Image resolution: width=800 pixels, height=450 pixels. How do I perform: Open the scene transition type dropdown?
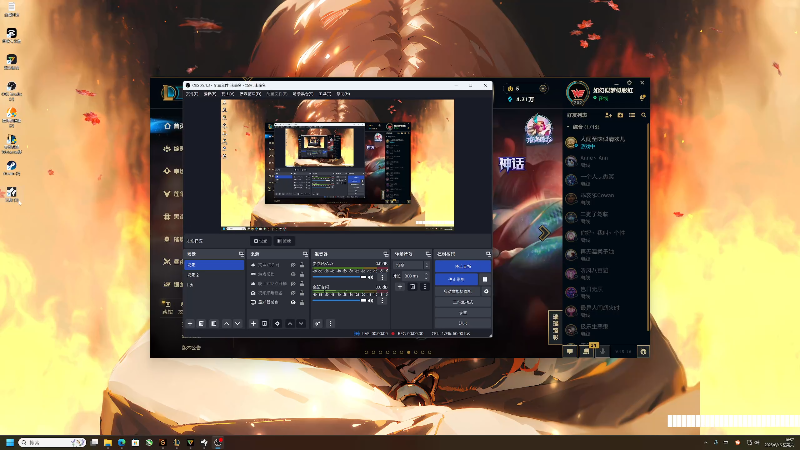pyautogui.click(x=409, y=265)
